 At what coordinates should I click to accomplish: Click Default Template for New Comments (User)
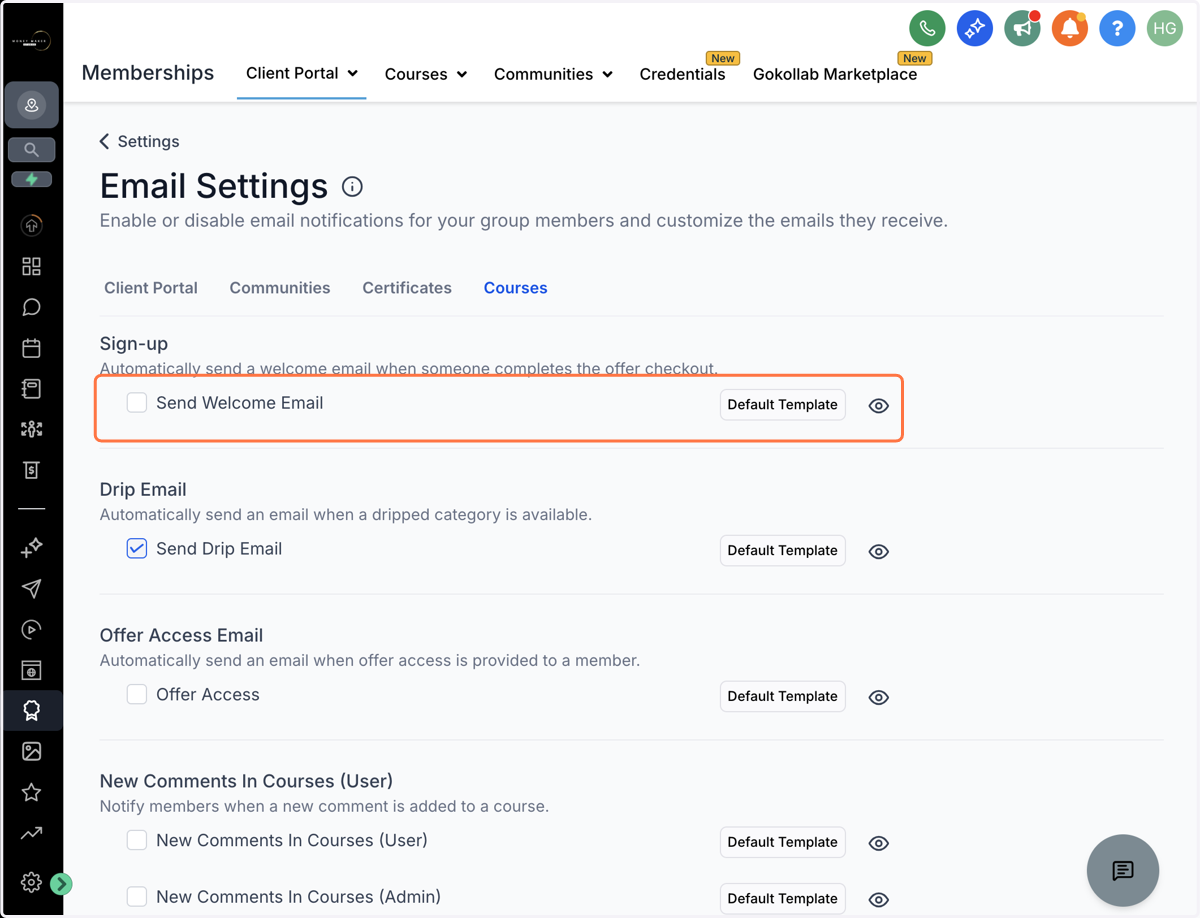(783, 842)
